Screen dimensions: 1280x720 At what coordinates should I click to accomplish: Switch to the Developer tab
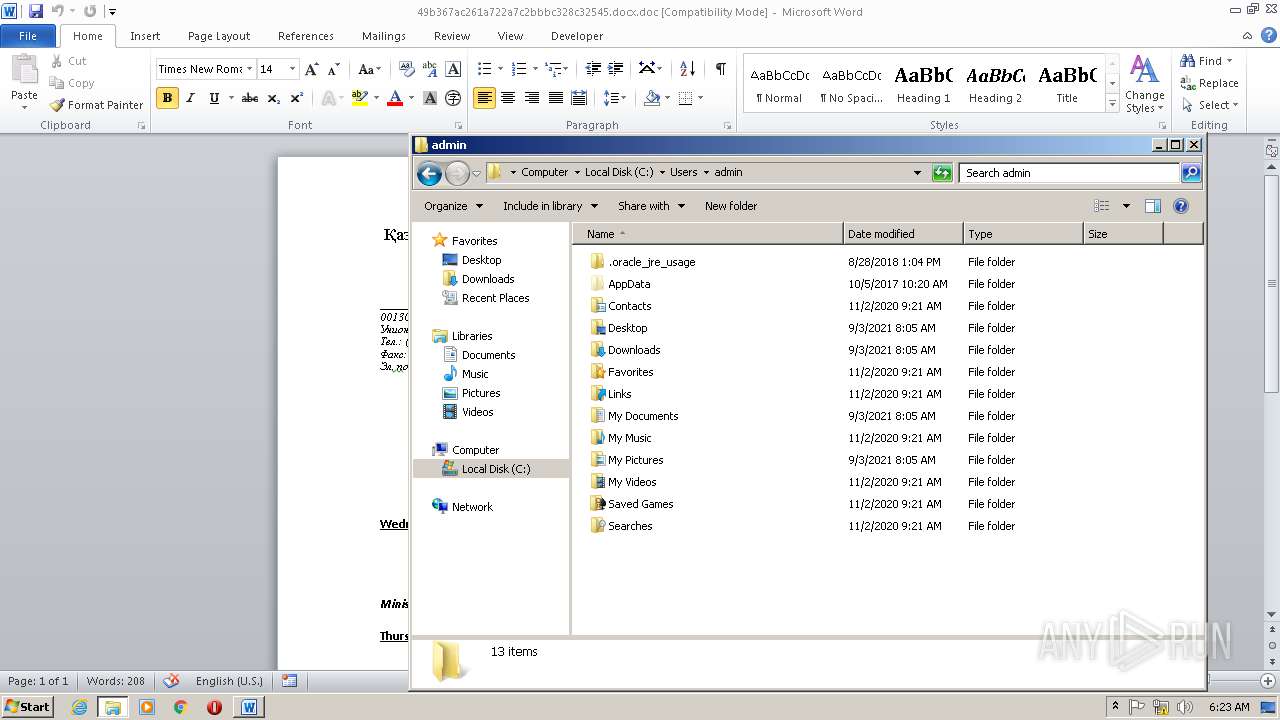[577, 36]
